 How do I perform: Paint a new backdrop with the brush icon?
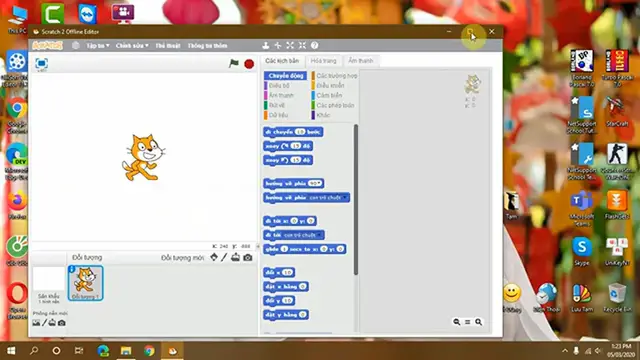(x=44, y=323)
